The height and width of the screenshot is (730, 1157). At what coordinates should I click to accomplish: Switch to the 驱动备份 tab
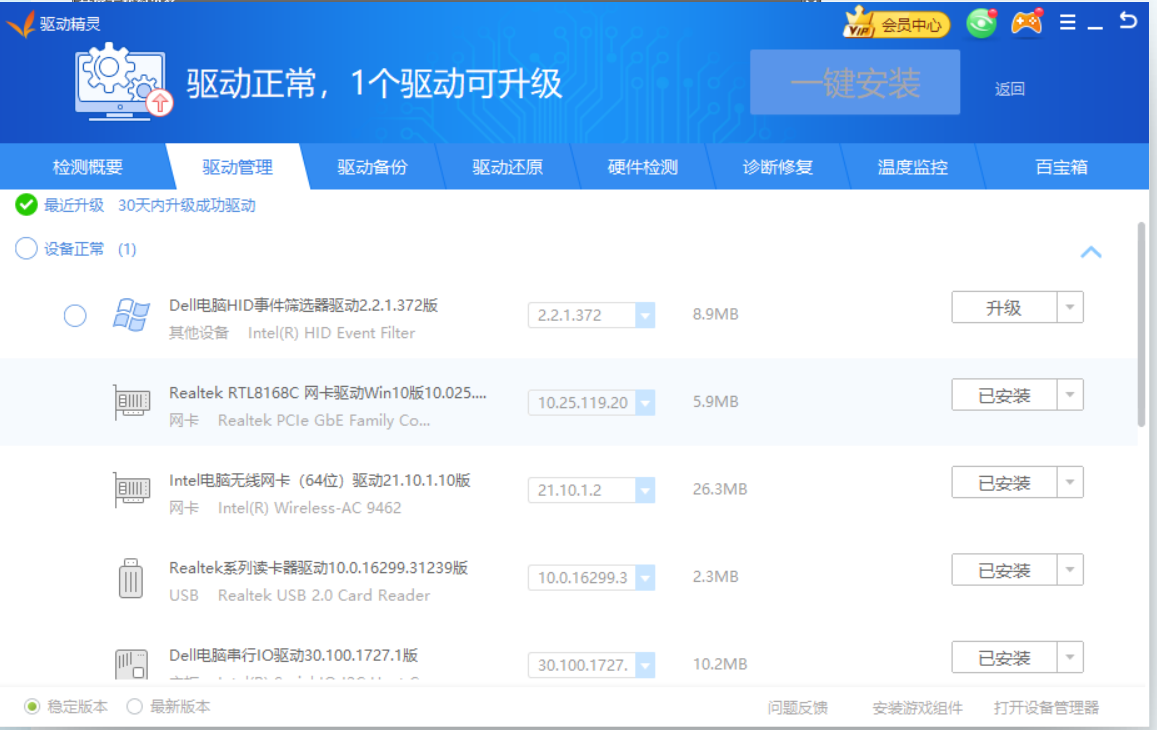point(372,167)
